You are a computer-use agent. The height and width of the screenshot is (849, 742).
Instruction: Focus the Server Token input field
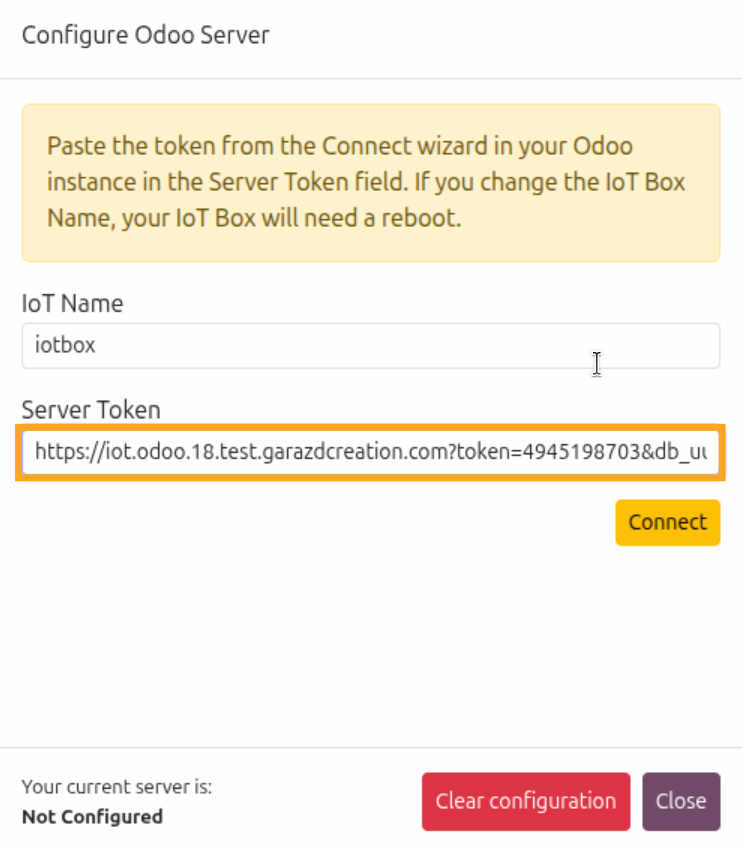370,452
